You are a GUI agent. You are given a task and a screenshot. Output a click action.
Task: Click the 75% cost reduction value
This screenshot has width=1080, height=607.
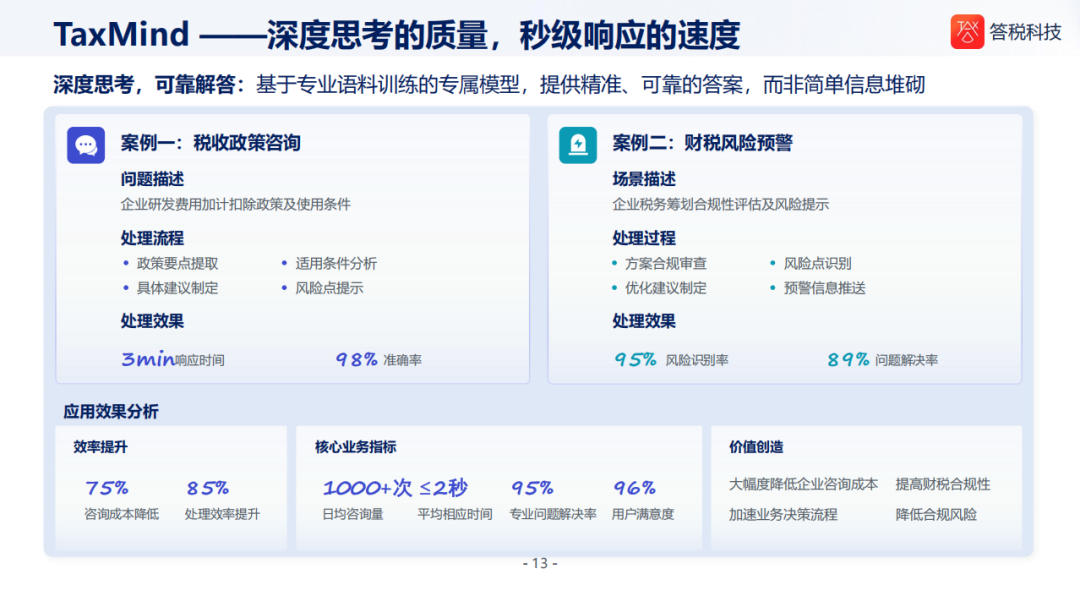(107, 488)
